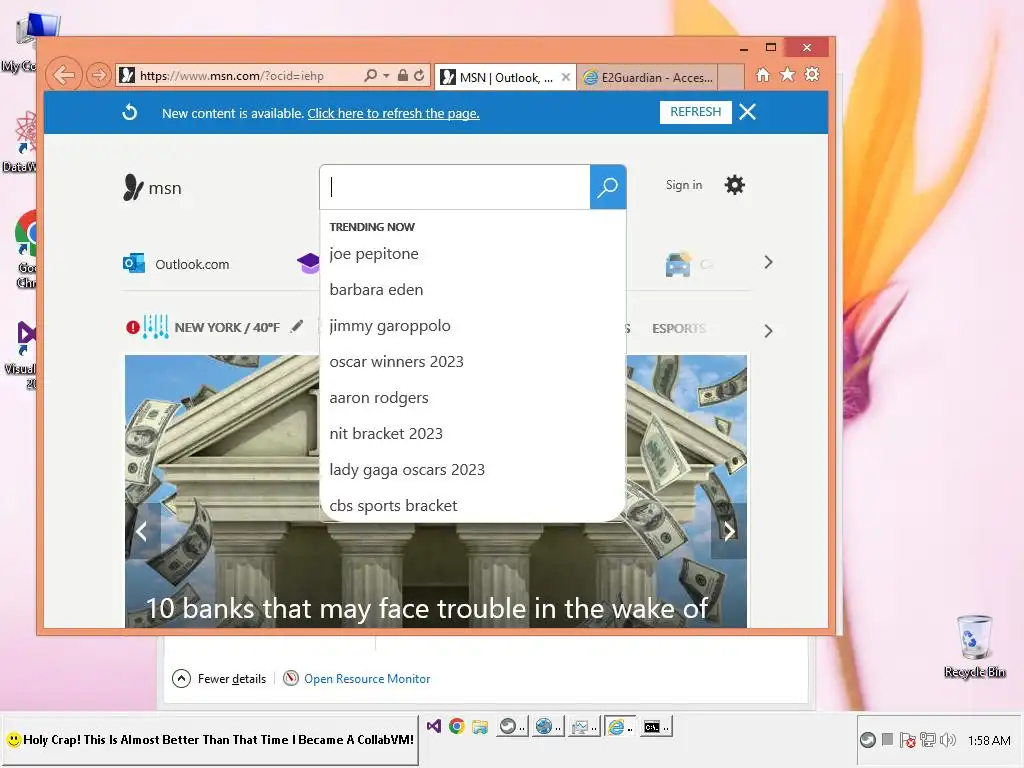1024x768 pixels.
Task: Open the Outlook.com shortcut
Action: tap(176, 264)
